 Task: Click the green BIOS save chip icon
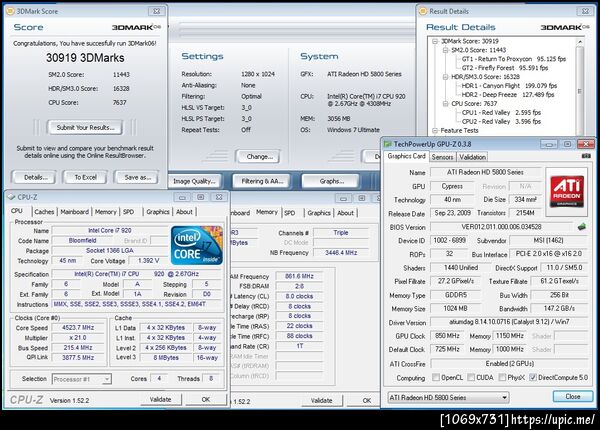582,227
